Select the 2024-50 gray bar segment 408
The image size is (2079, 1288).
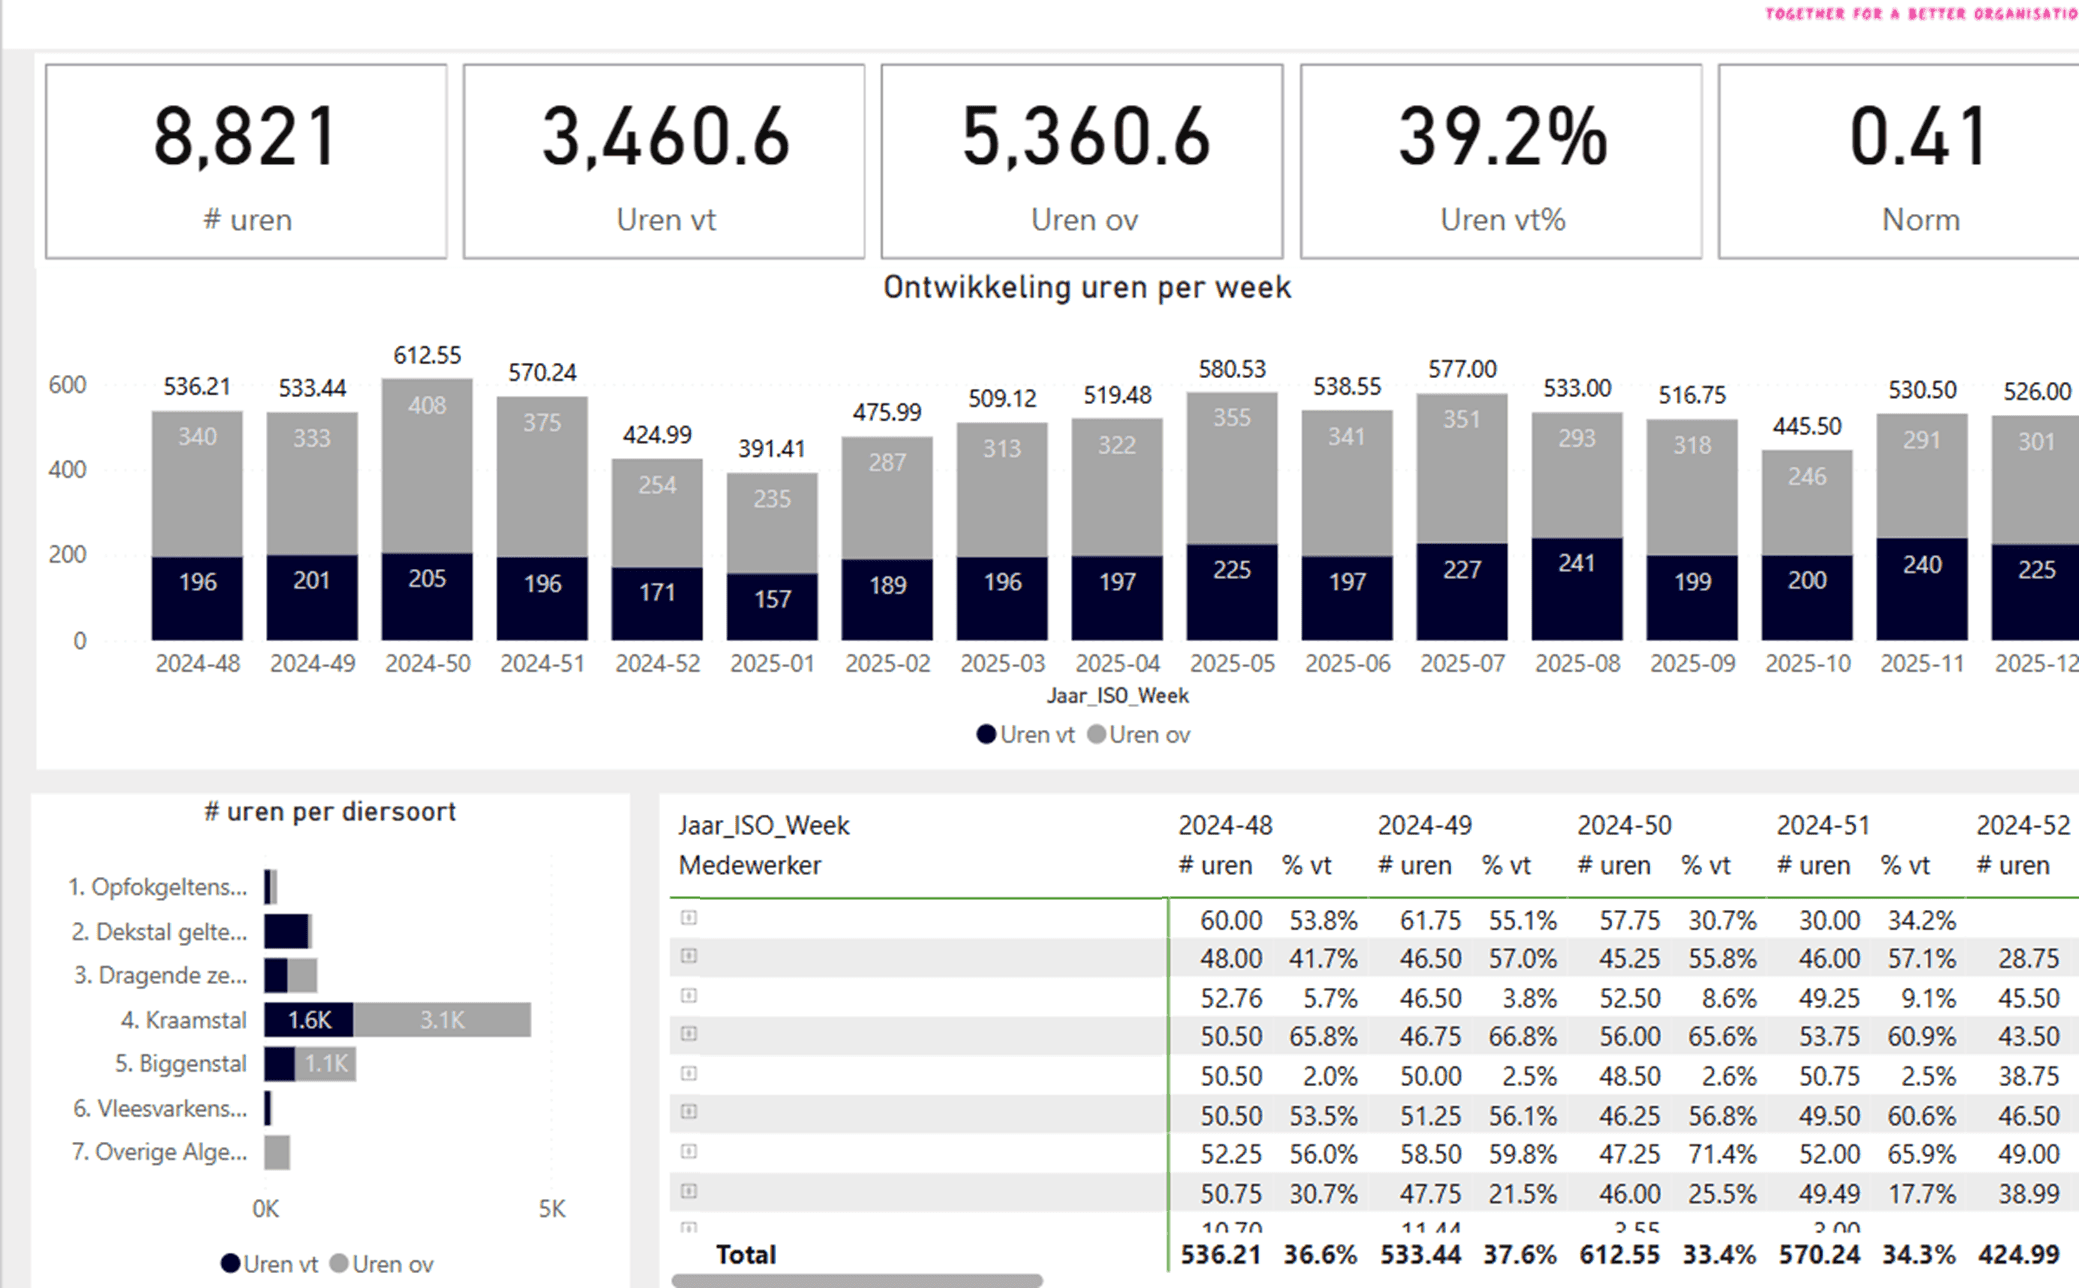click(x=427, y=465)
